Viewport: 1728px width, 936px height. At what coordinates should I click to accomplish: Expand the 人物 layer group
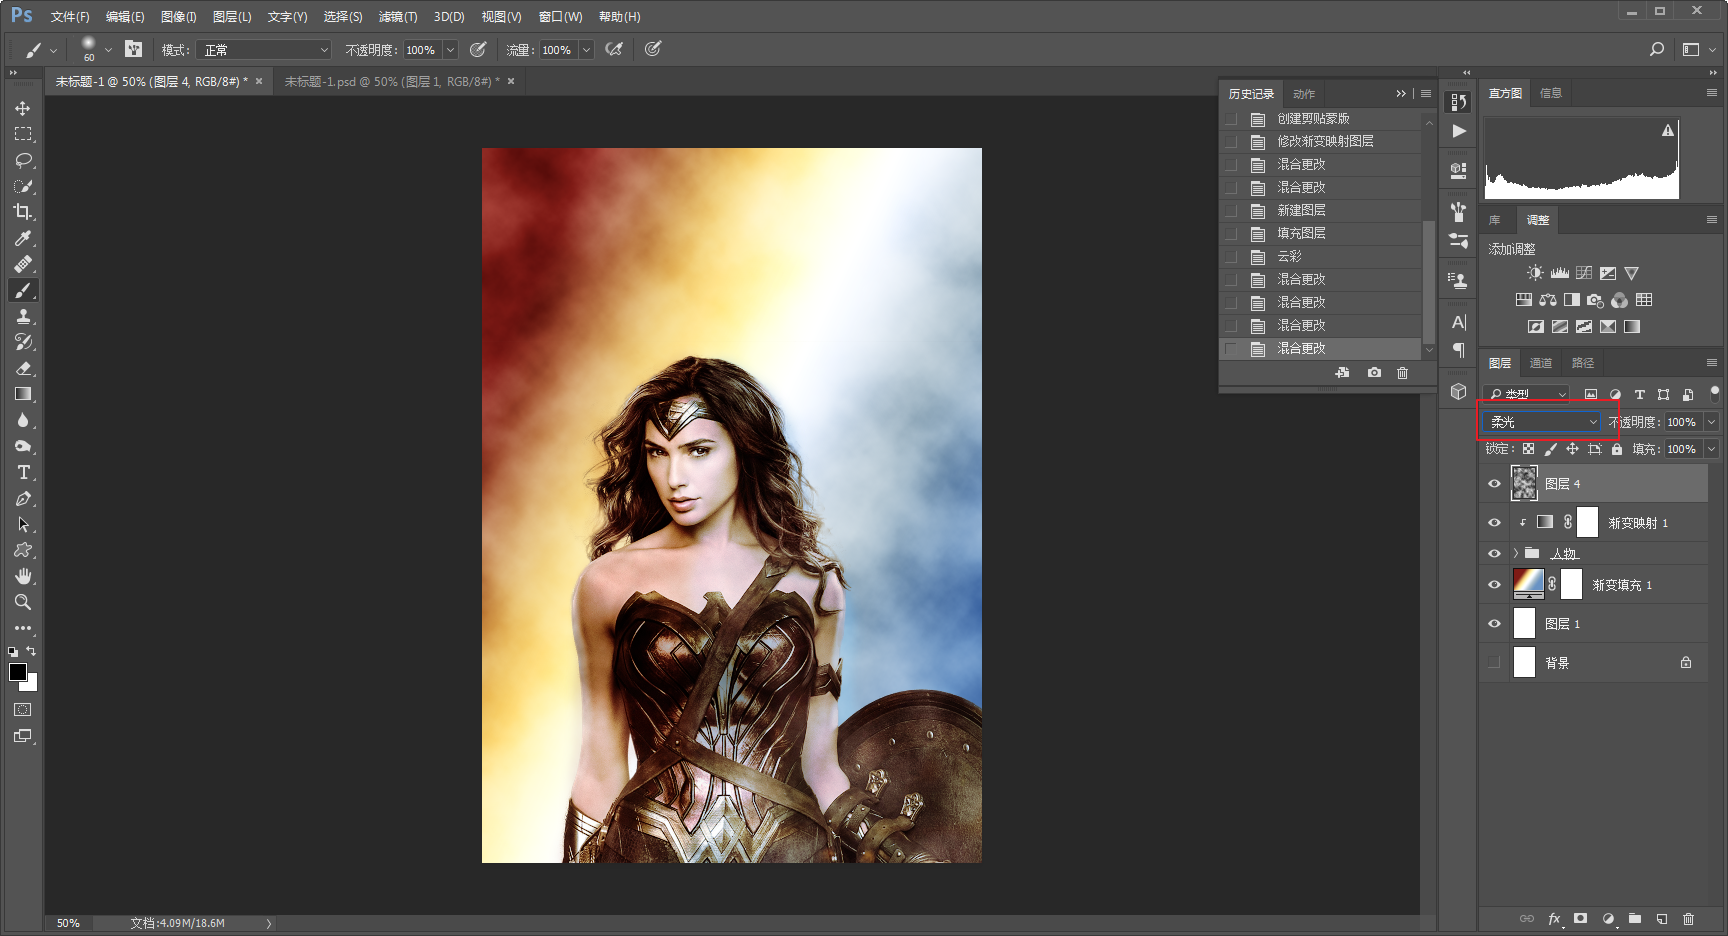[1516, 553]
